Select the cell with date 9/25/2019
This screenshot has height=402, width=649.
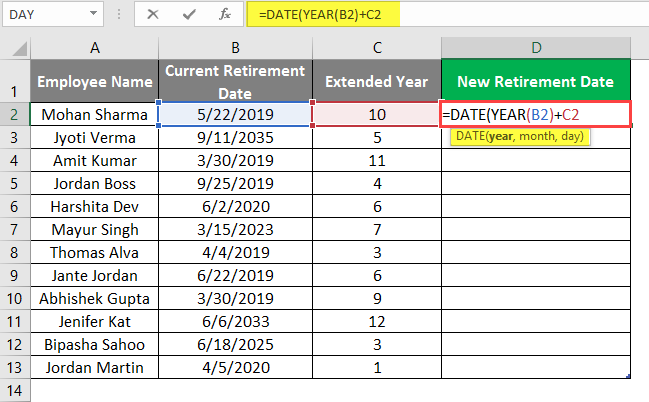(x=235, y=184)
